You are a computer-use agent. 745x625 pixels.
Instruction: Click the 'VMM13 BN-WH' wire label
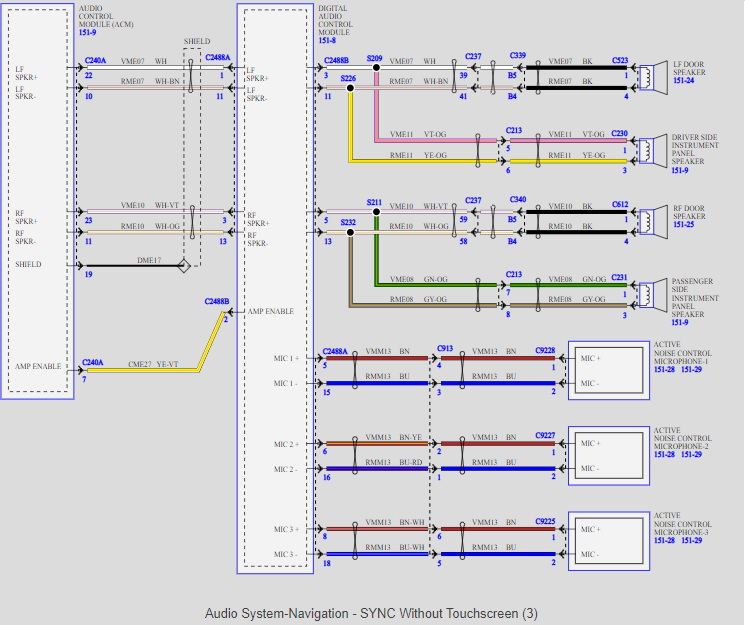click(394, 522)
